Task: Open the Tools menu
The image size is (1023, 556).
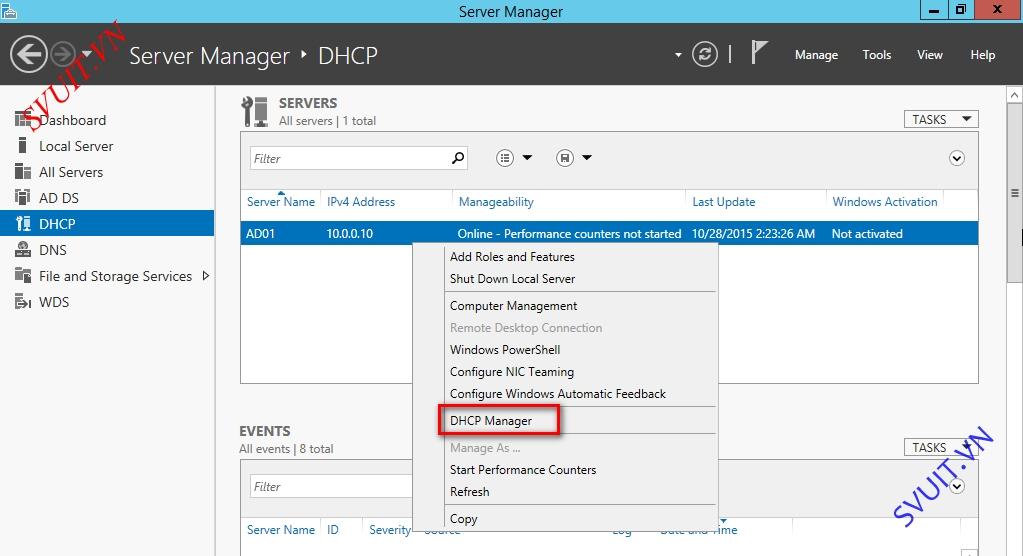Action: click(x=876, y=55)
